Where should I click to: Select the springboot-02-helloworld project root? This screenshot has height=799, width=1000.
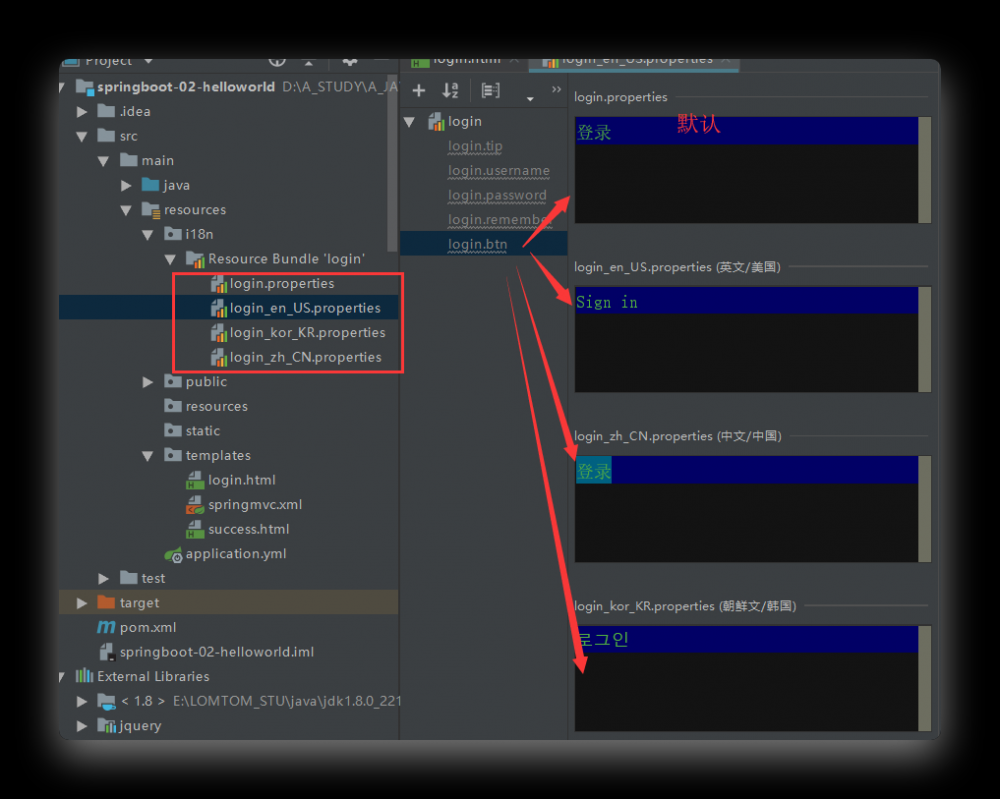[186, 87]
